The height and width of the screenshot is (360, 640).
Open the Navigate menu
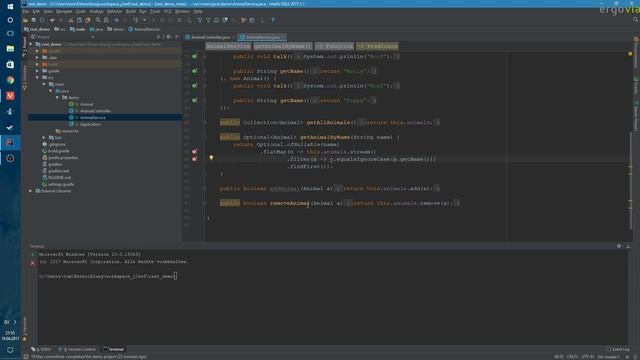tap(64, 11)
